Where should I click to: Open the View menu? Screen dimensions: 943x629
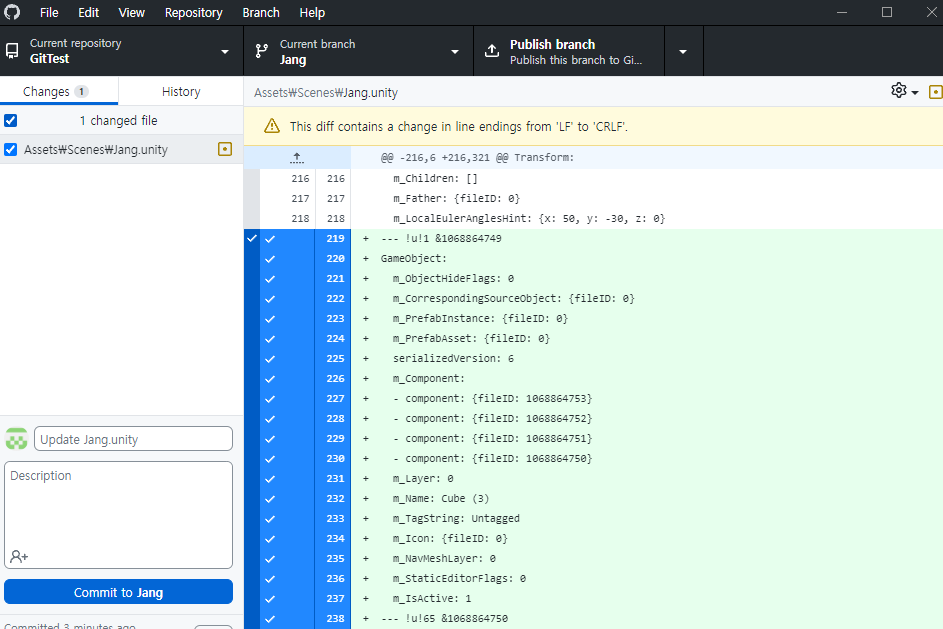tap(131, 13)
